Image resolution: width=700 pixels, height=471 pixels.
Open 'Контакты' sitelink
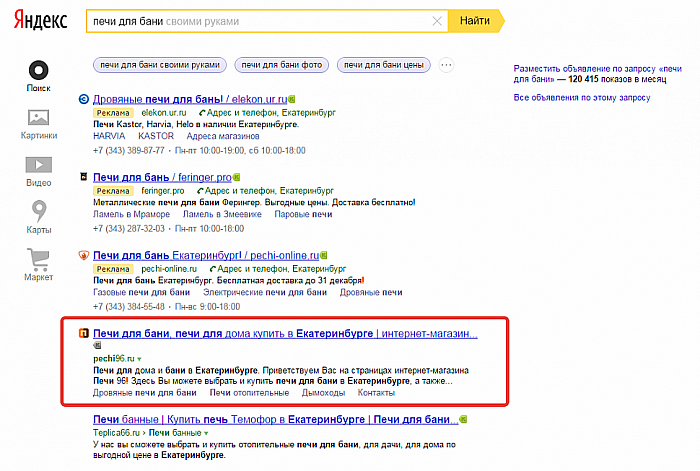(x=376, y=393)
